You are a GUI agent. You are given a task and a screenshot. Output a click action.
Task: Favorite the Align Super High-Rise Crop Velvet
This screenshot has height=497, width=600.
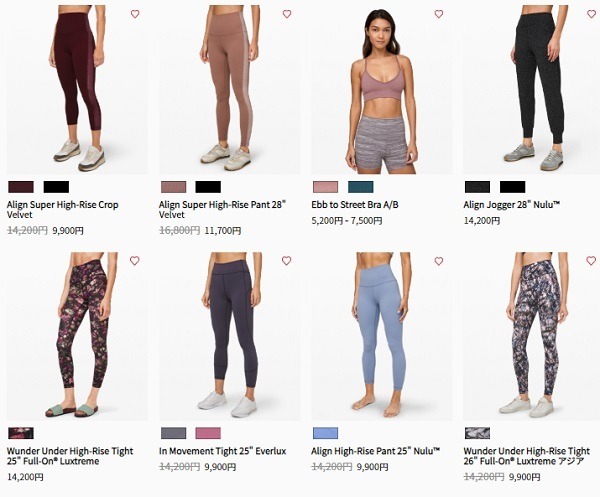(135, 14)
